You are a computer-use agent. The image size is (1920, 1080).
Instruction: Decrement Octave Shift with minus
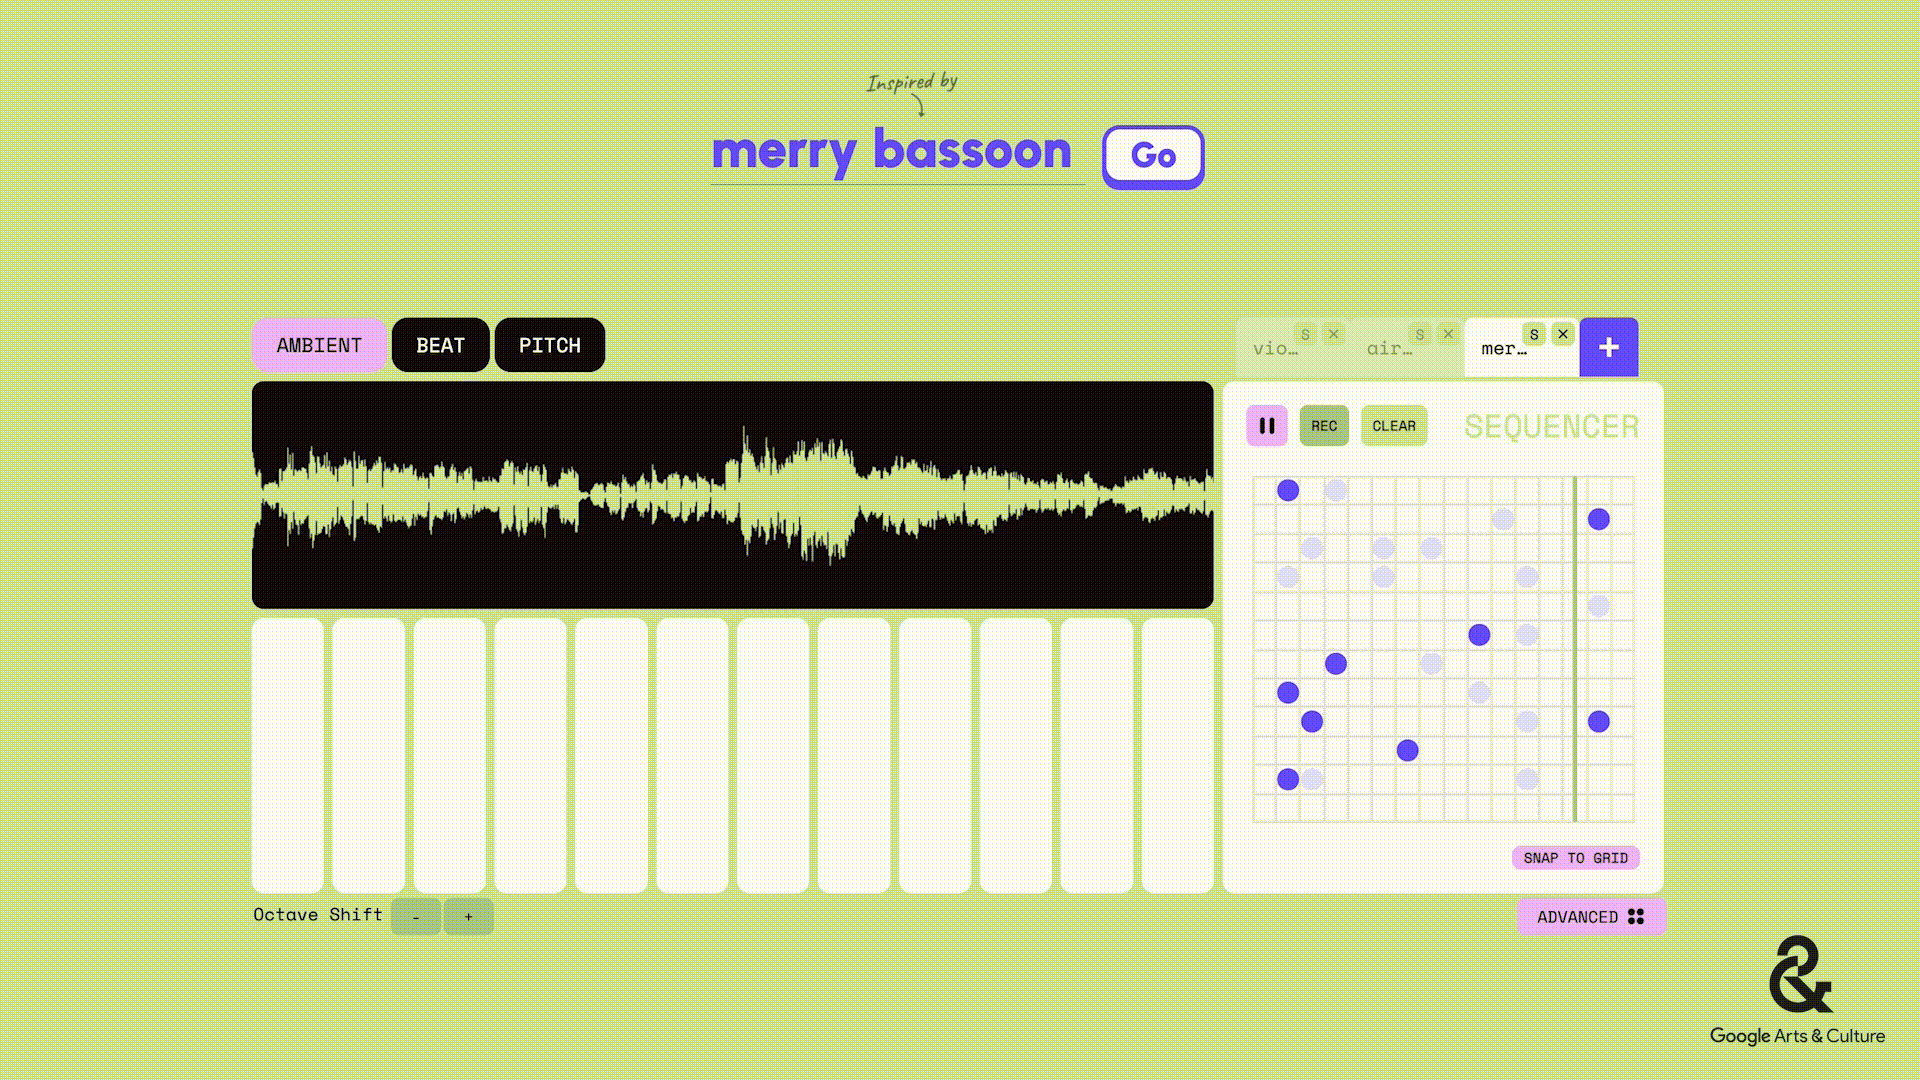[415, 915]
